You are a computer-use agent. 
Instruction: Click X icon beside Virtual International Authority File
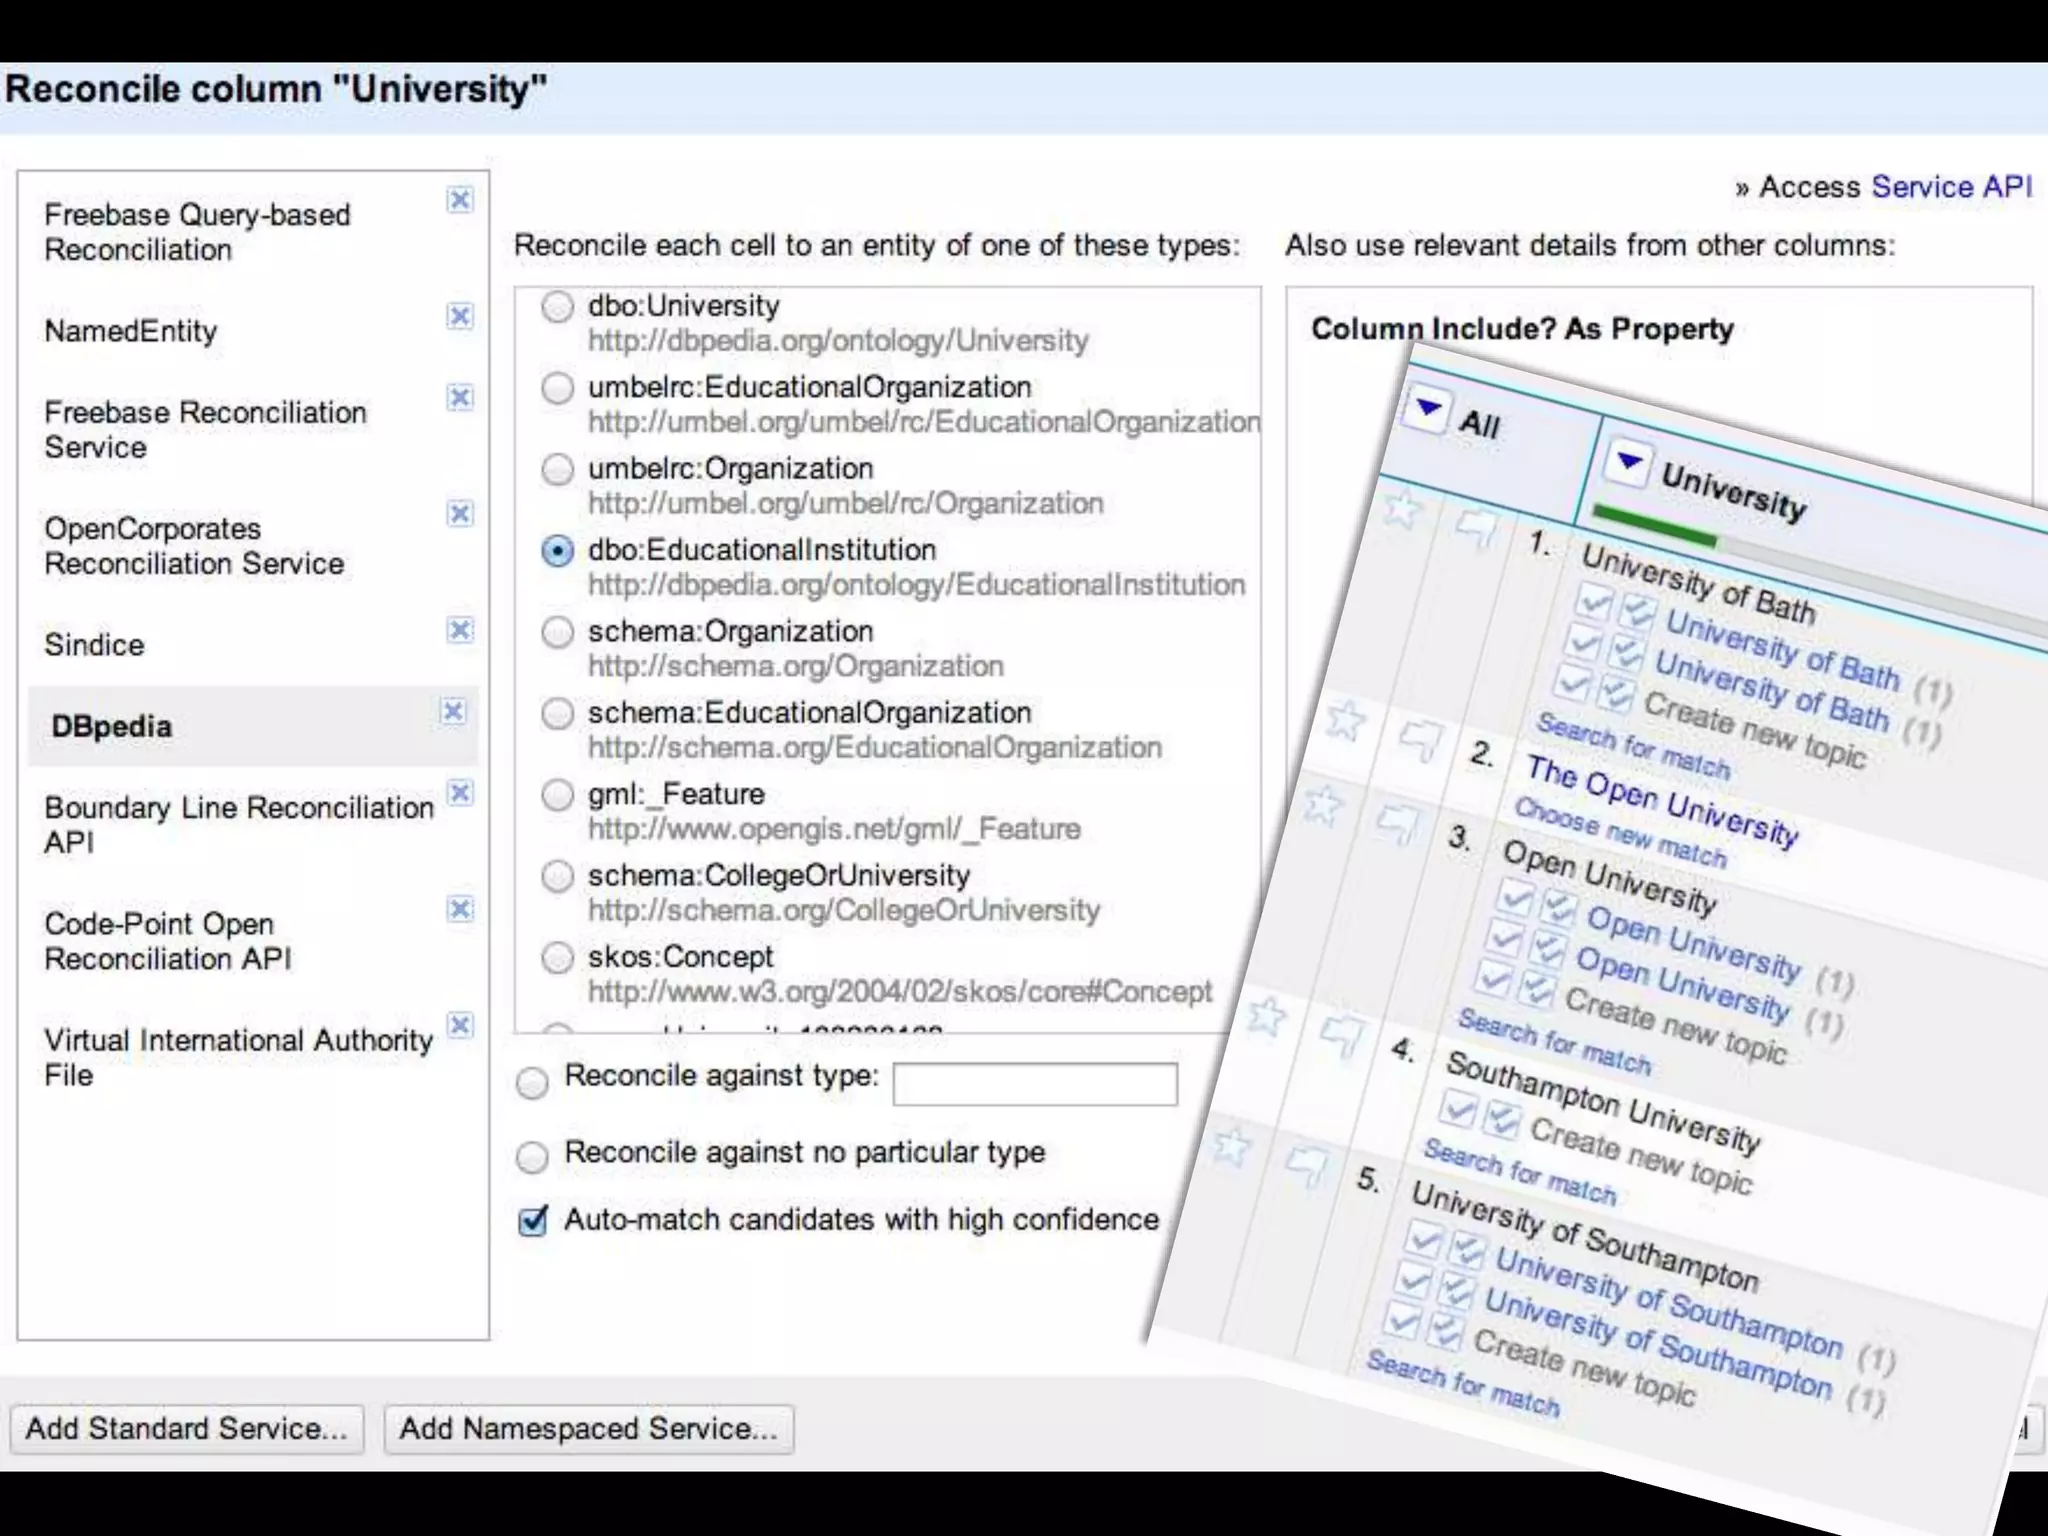[x=459, y=1025]
